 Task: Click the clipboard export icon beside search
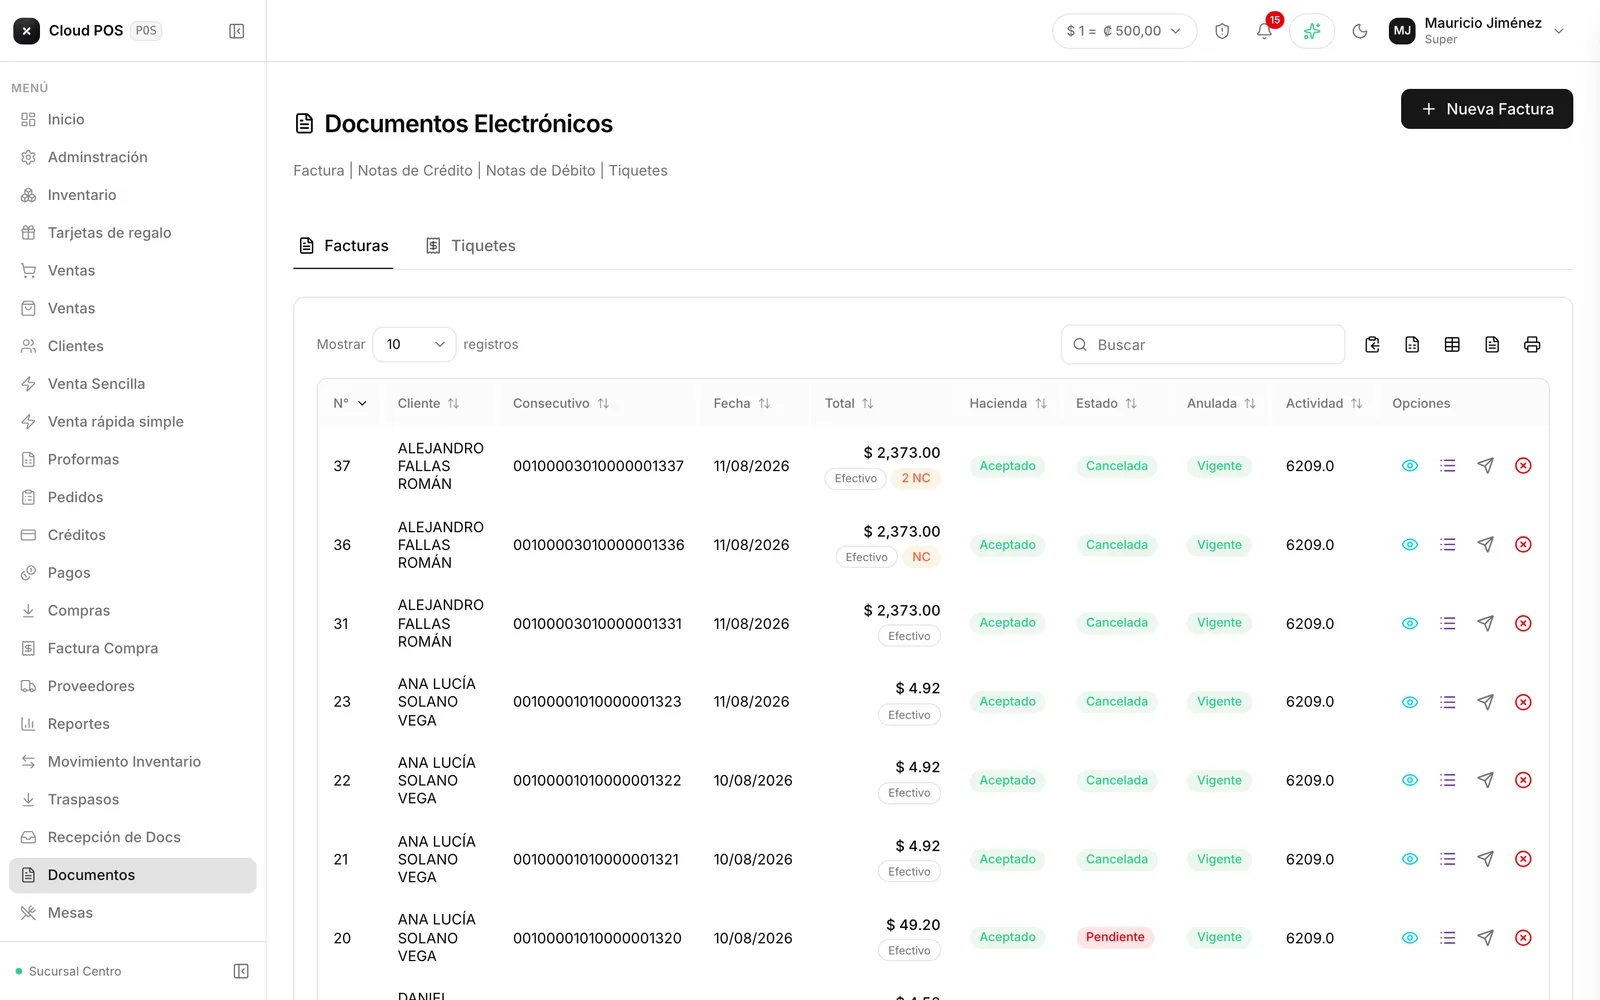(1372, 345)
